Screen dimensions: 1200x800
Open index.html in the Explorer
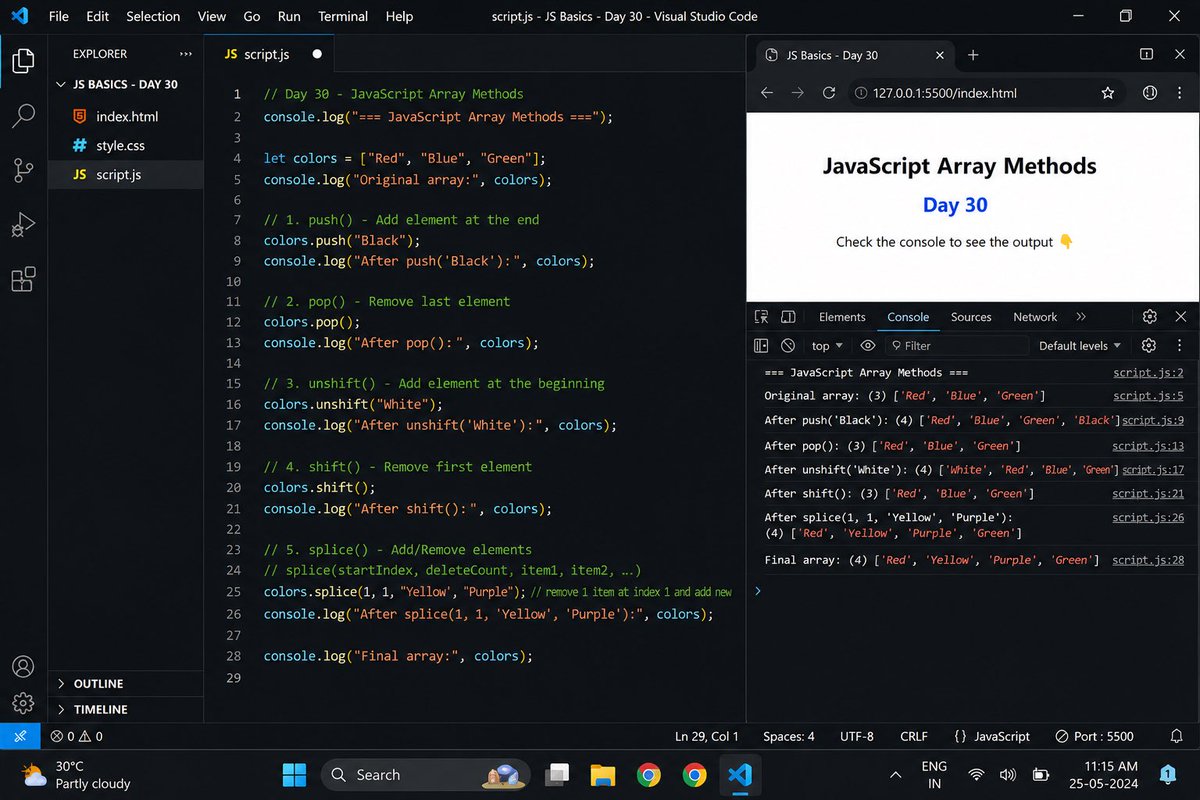[x=126, y=117]
